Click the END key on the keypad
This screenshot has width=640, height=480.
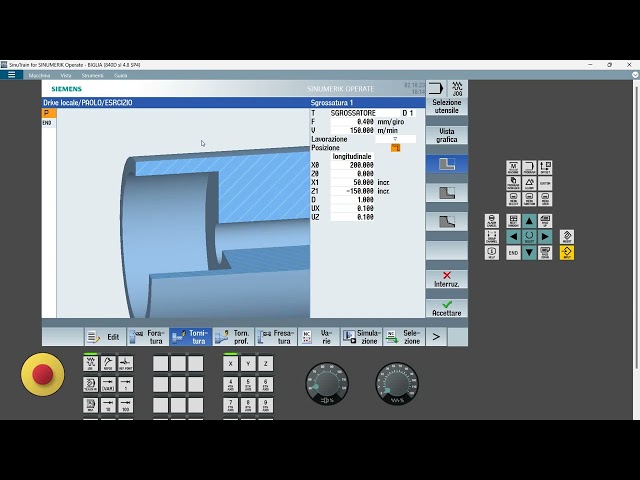click(513, 253)
